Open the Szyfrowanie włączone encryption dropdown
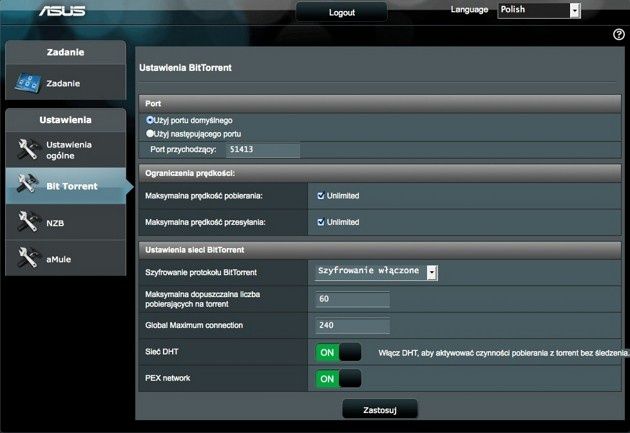Screen dimensions: 630x433 [376, 272]
